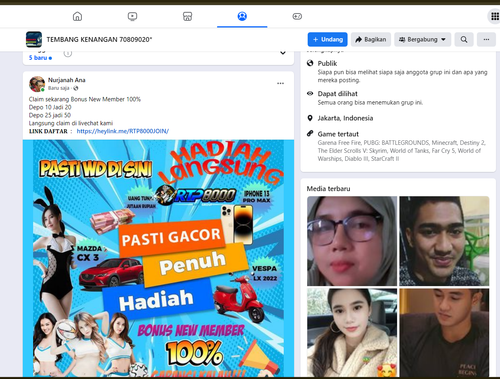500x379 pixels.
Task: Select the Jakarta, Indonesia text
Action: point(345,118)
